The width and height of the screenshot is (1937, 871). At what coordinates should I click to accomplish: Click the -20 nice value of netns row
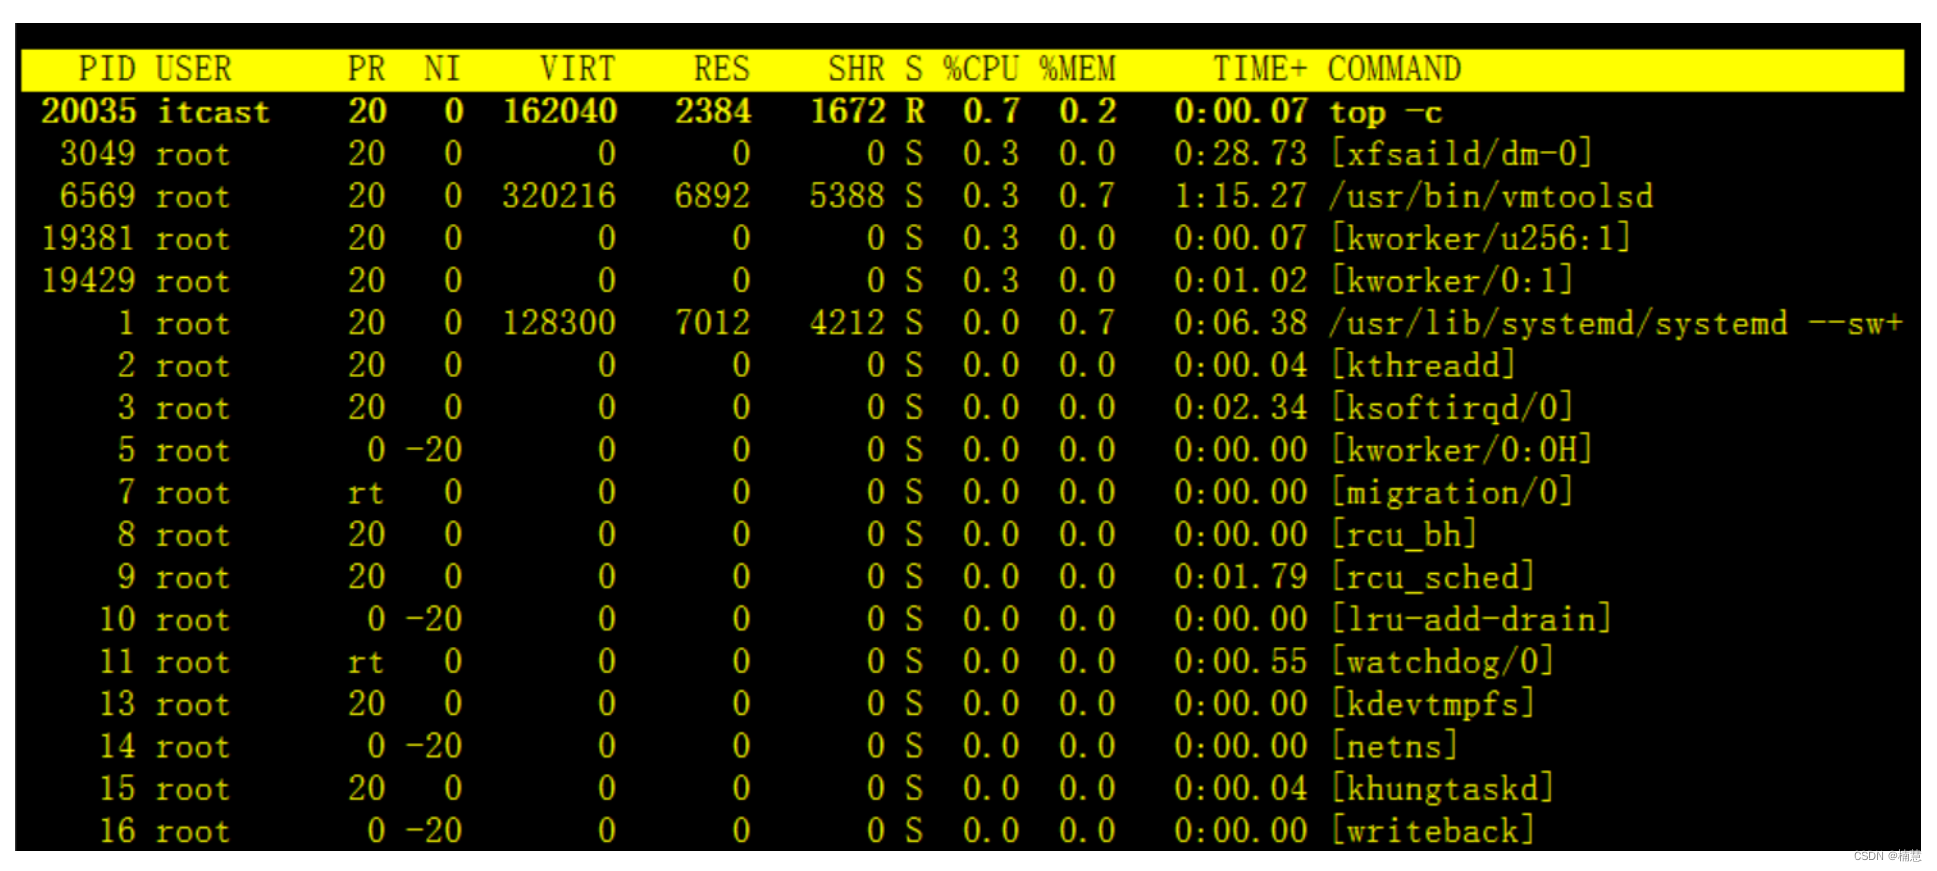pos(434,746)
